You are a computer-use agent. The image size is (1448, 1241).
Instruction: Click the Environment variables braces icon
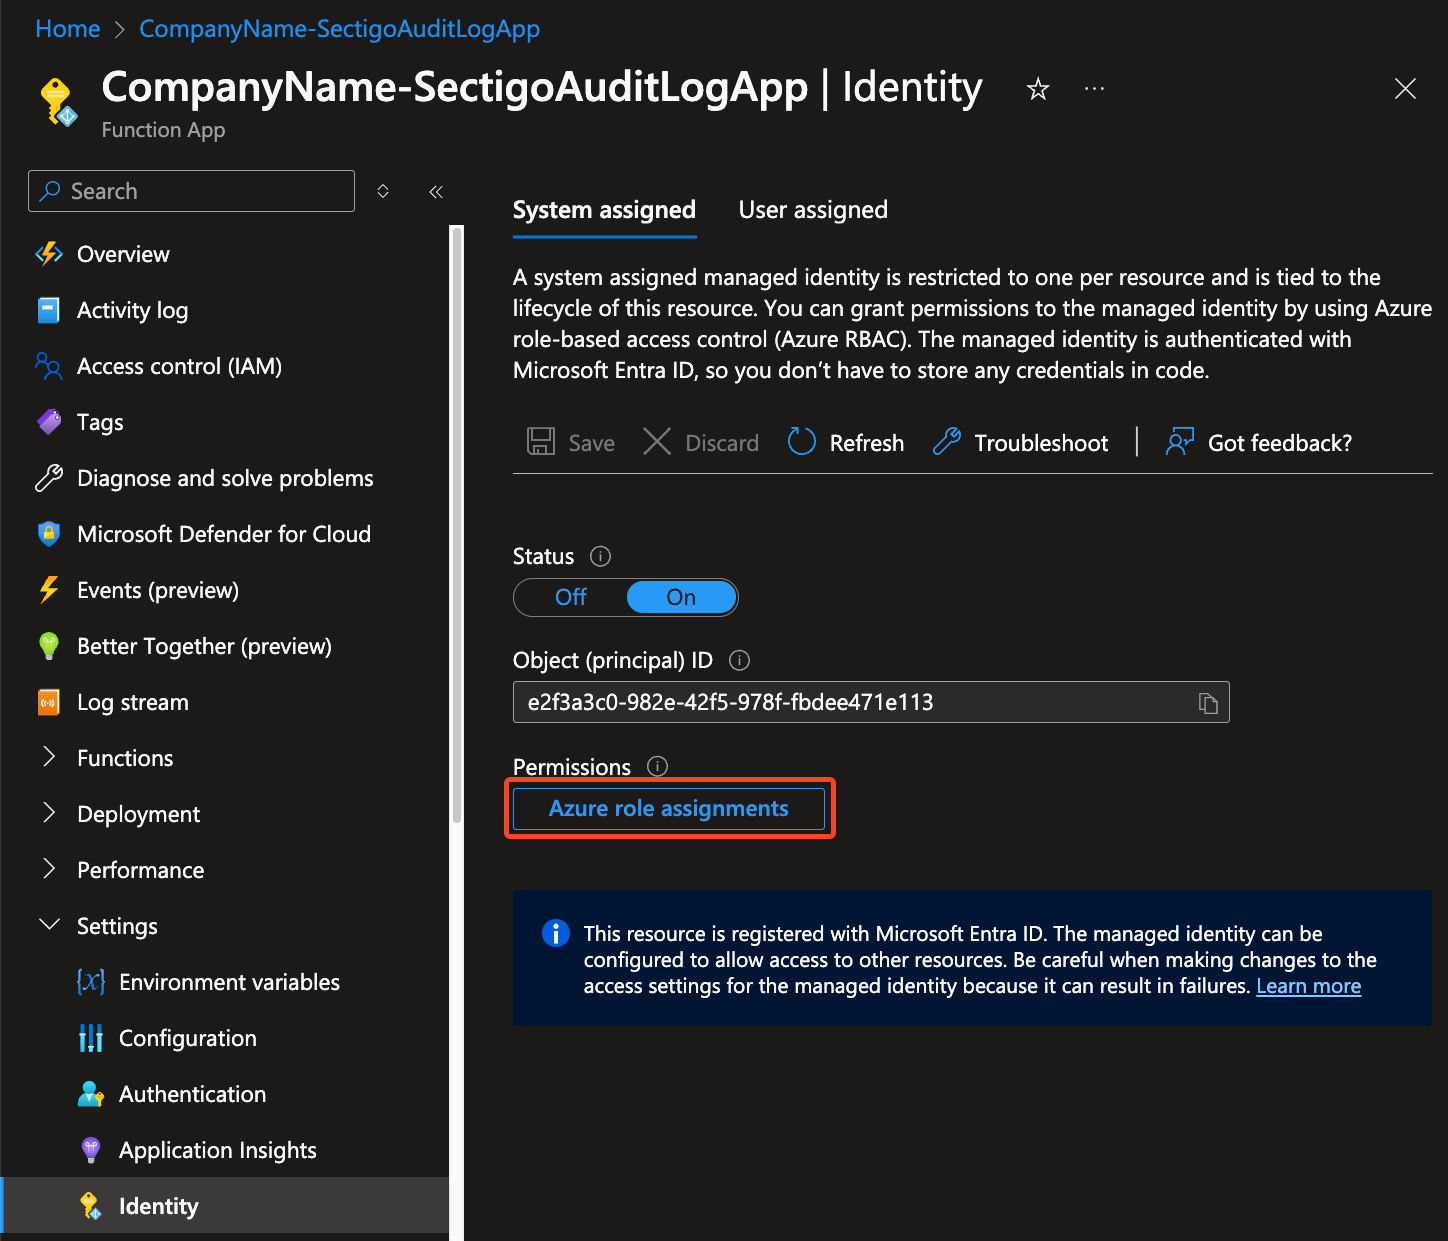click(91, 982)
